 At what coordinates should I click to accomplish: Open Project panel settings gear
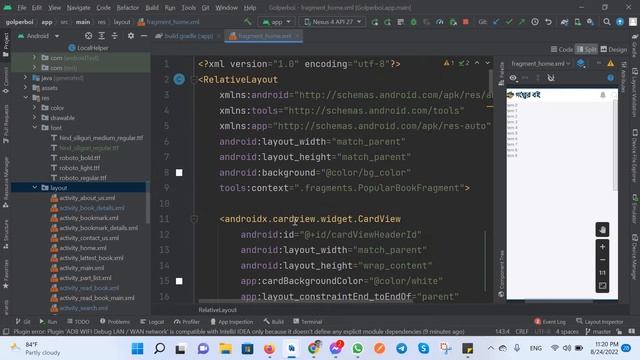point(131,36)
